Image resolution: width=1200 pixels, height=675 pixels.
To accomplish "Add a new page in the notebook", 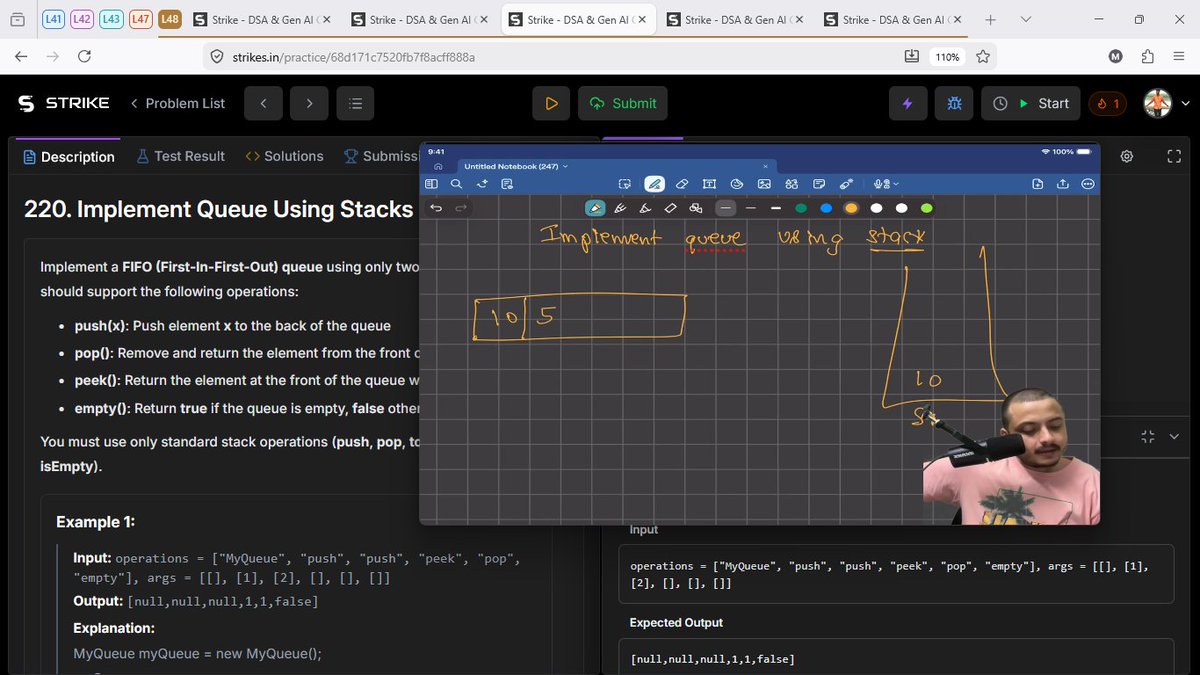I will 1038,184.
